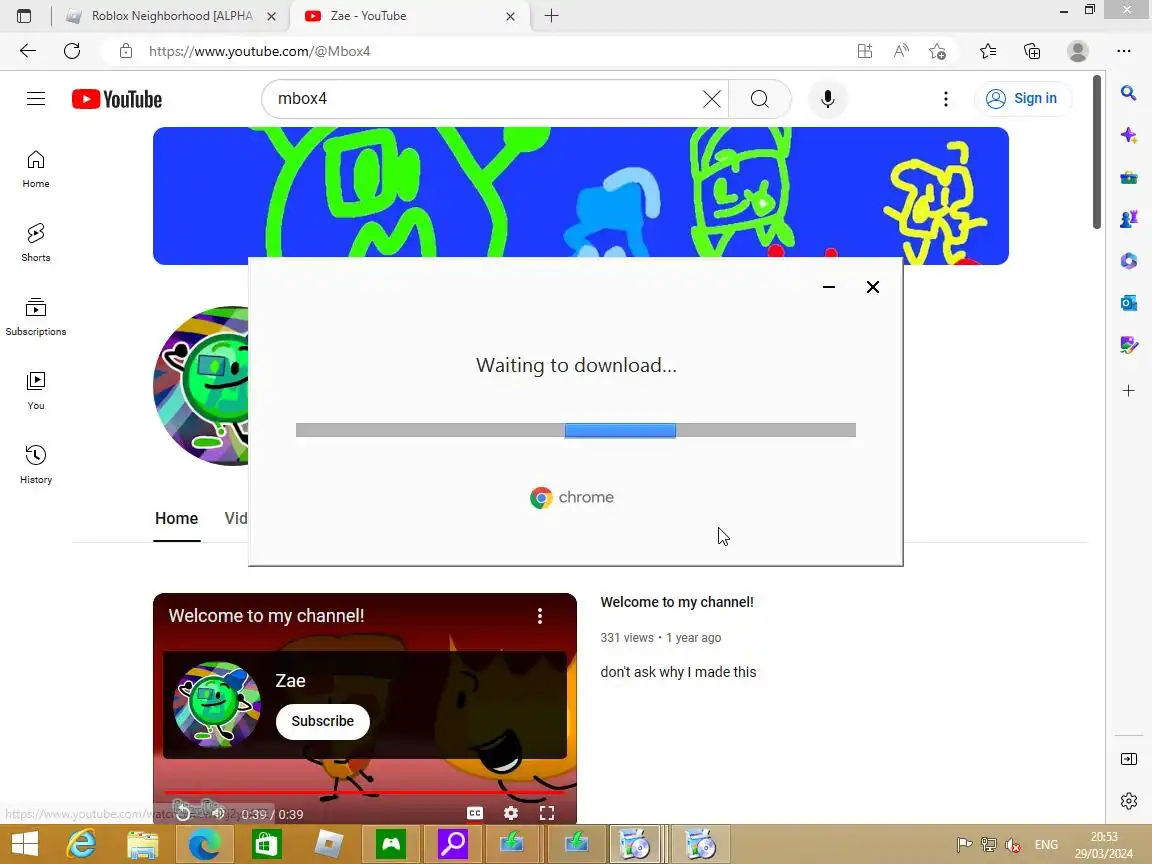Open Edge tab actions menu
This screenshot has height=864, width=1152.
pos(24,15)
